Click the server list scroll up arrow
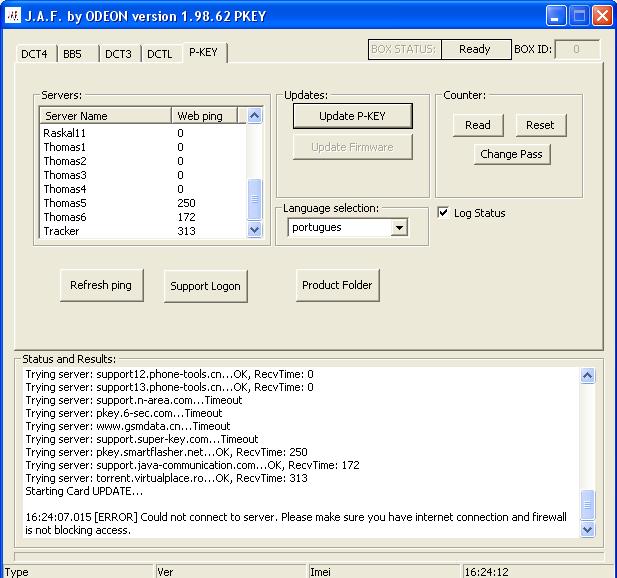 point(255,116)
